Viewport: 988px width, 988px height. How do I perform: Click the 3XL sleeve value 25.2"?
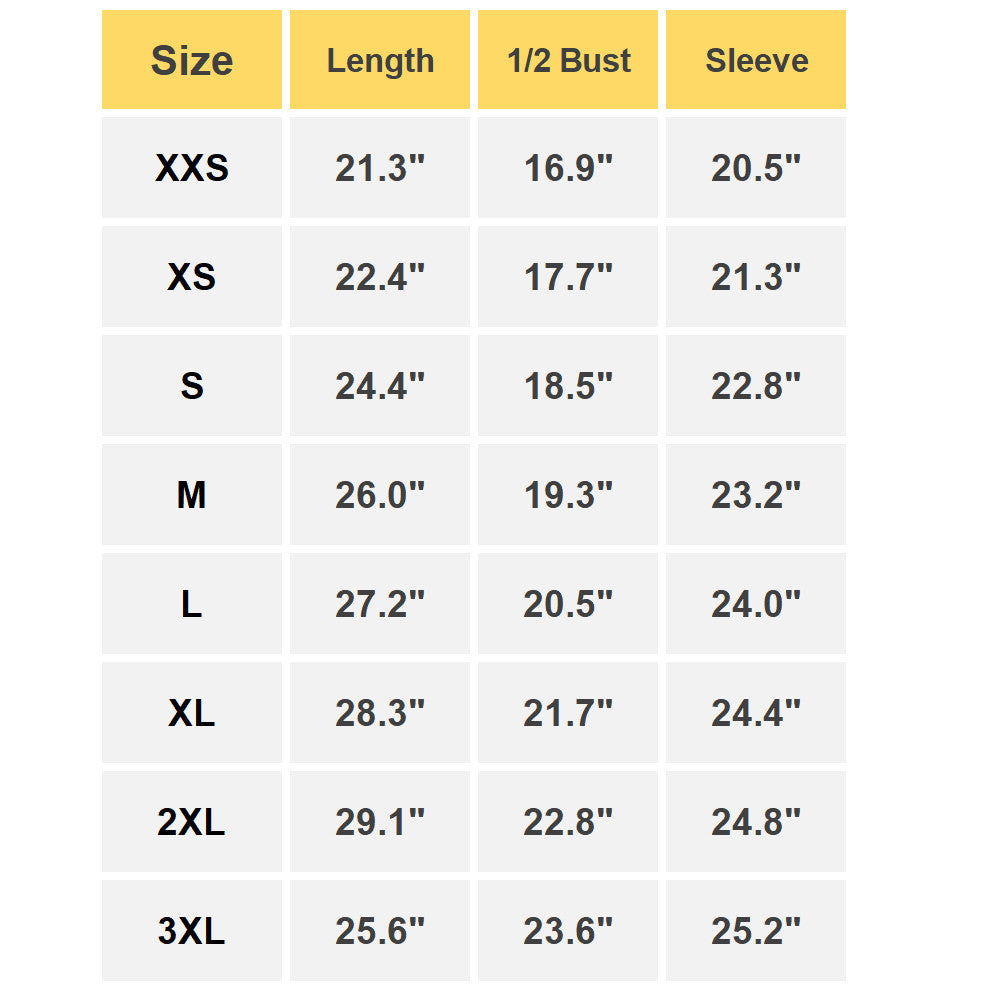pos(756,931)
